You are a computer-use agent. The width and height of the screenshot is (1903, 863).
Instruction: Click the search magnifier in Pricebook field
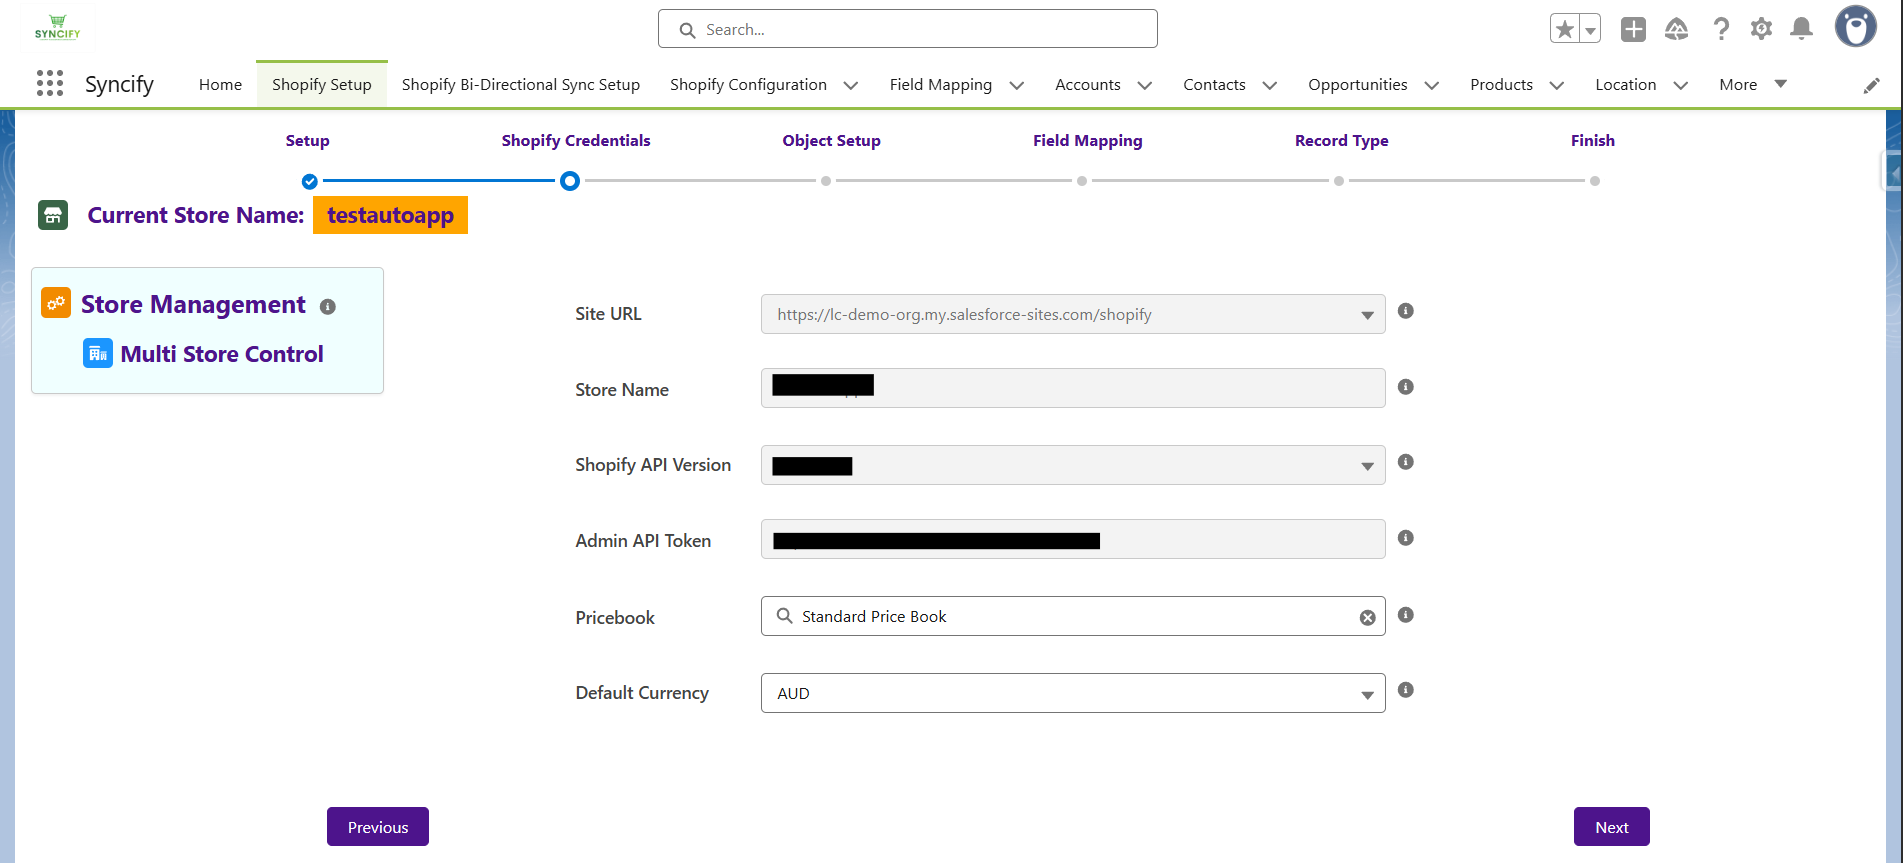point(785,616)
